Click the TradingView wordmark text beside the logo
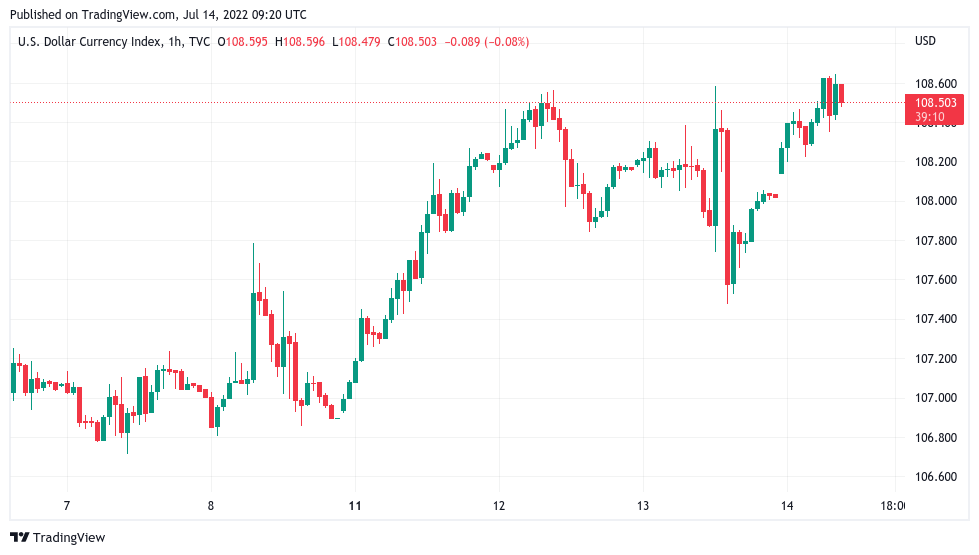This screenshot has width=979, height=555. click(x=69, y=538)
